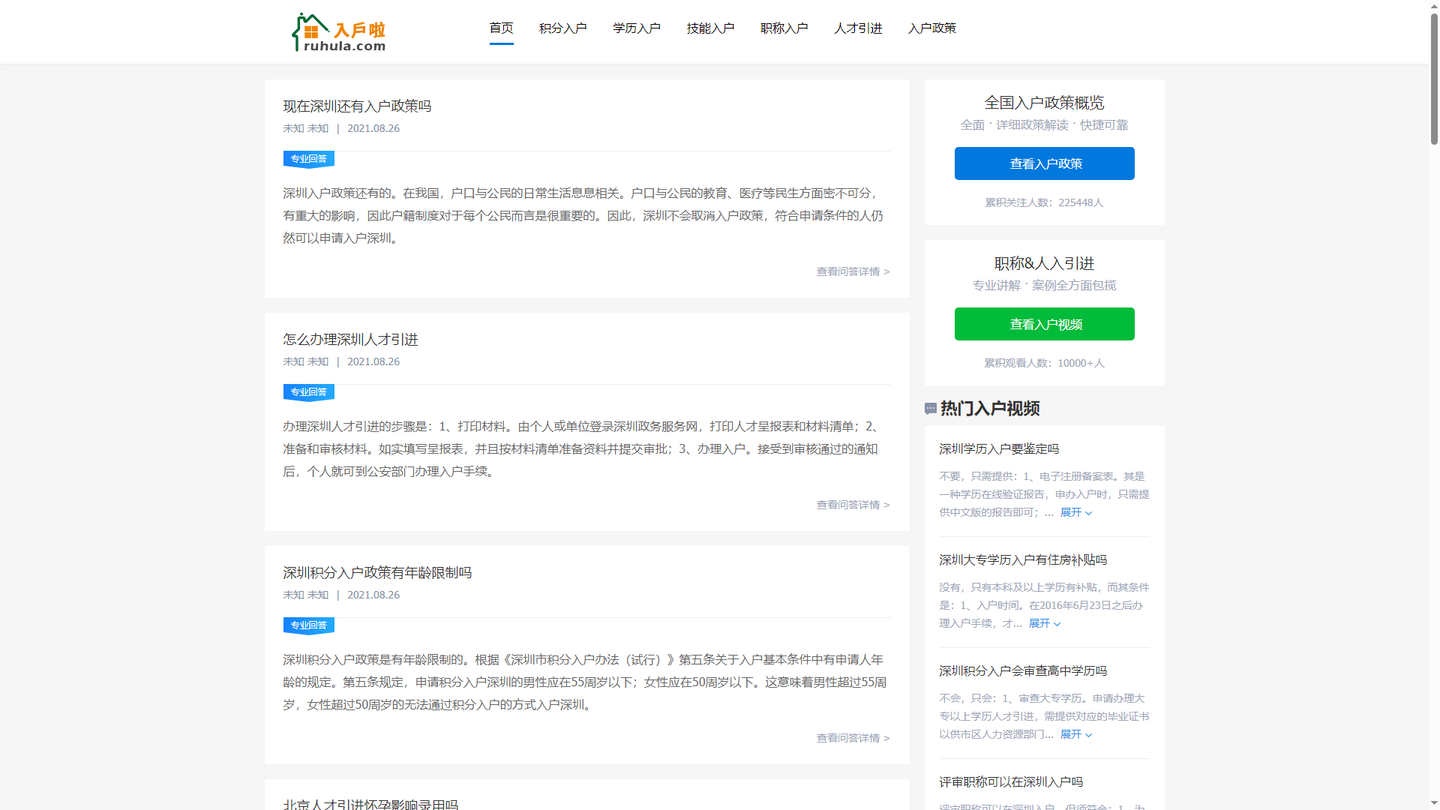Viewport: 1440px width, 810px height.
Task: View 查看问答详情 for 现在深圳还有入户政策吗
Action: pos(853,272)
